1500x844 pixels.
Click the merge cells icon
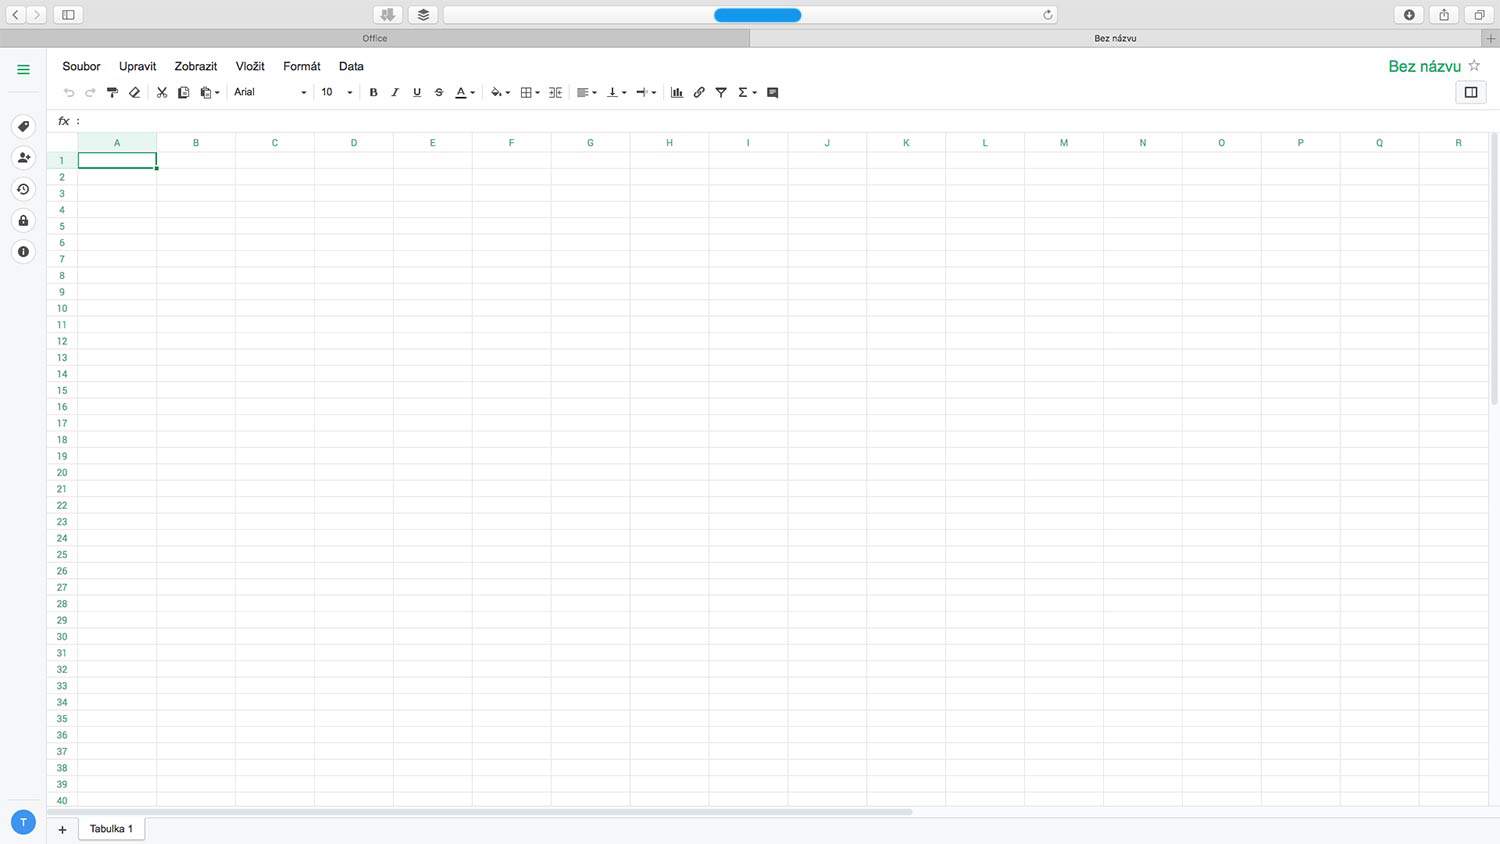(556, 93)
